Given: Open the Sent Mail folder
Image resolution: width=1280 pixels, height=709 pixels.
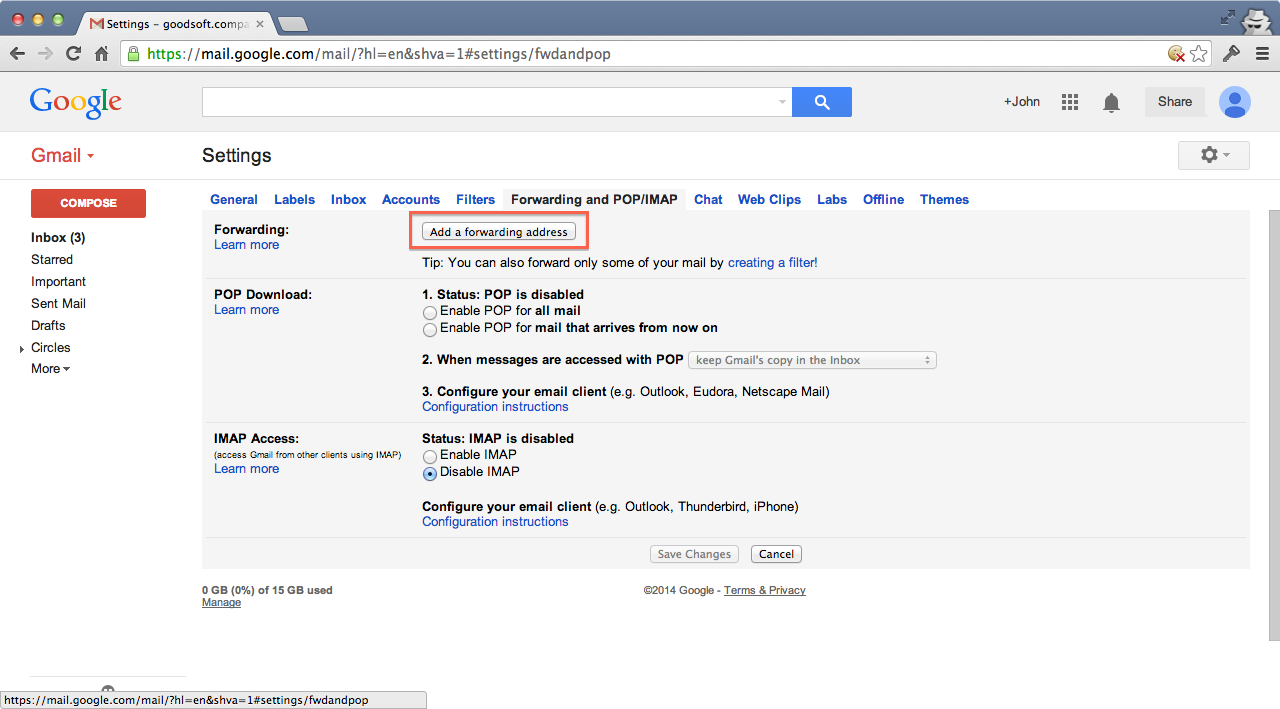Looking at the screenshot, I should pos(58,304).
